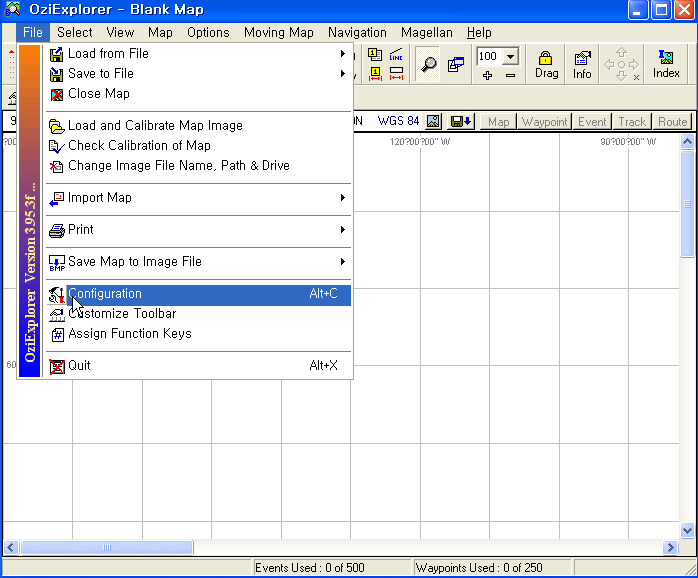This screenshot has height=578, width=698.
Task: Click the Close Map red X icon
Action: pos(57,94)
